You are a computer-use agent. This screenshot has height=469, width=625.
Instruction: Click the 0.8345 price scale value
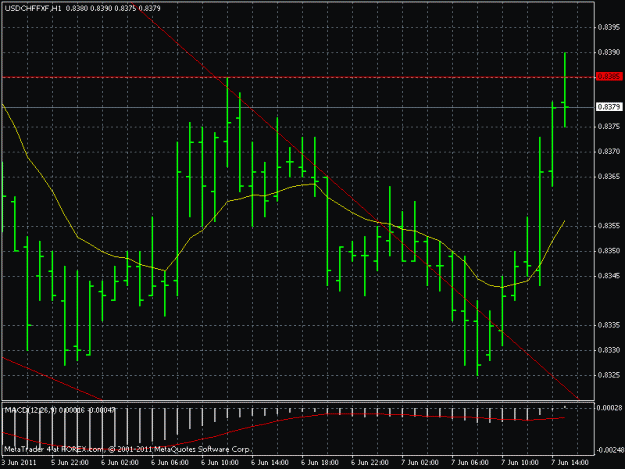[x=609, y=275]
